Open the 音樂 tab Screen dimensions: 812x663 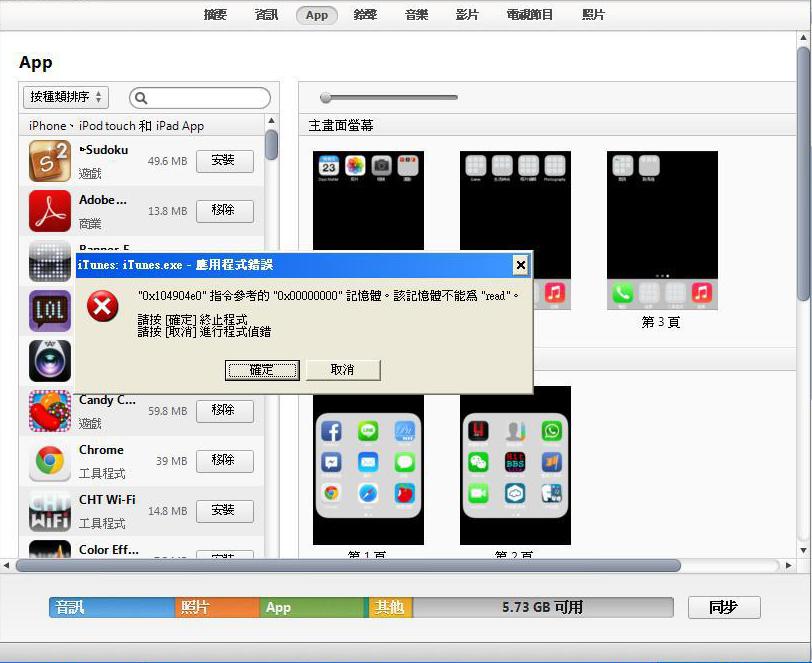point(416,15)
